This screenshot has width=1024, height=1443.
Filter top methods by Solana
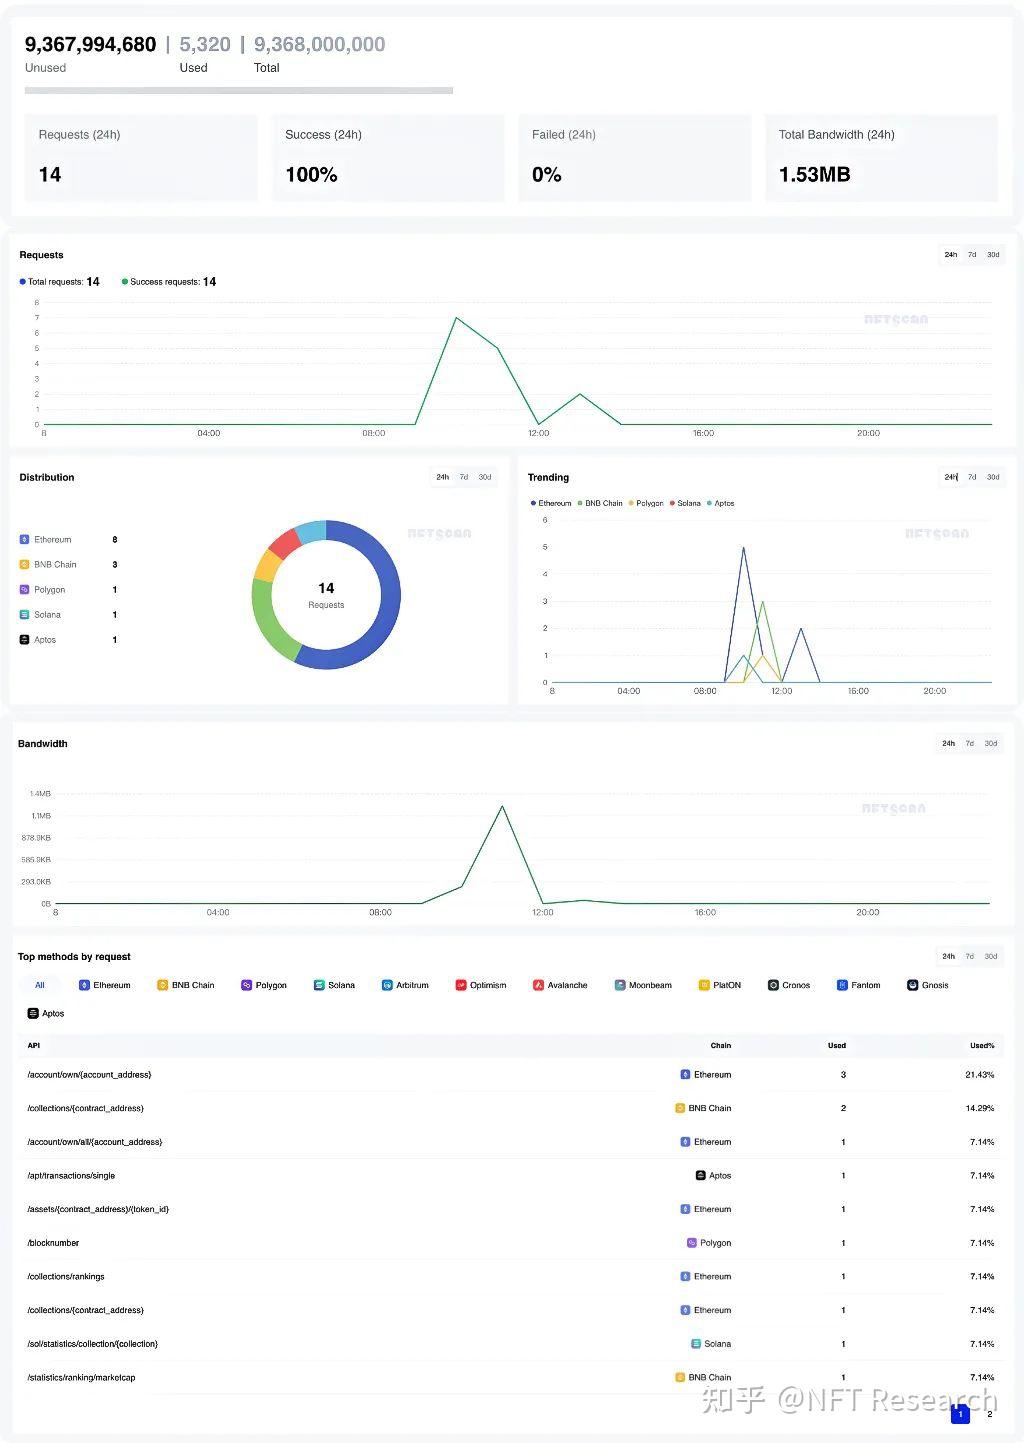[334, 985]
